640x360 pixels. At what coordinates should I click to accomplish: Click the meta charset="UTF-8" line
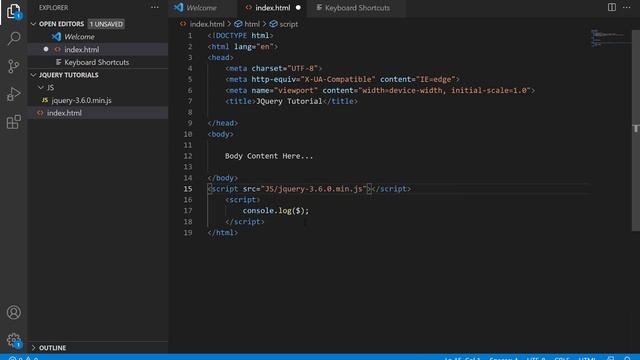274,68
